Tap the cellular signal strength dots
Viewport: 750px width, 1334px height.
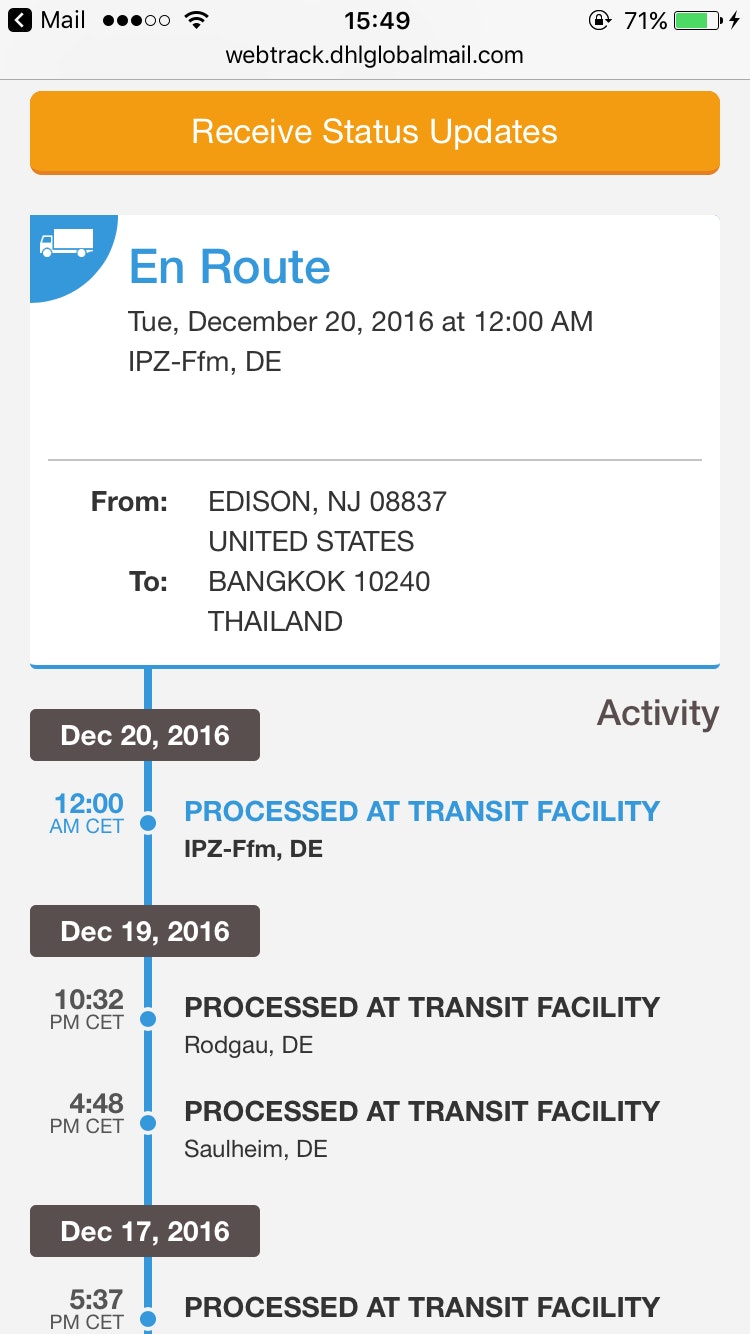pyautogui.click(x=136, y=20)
